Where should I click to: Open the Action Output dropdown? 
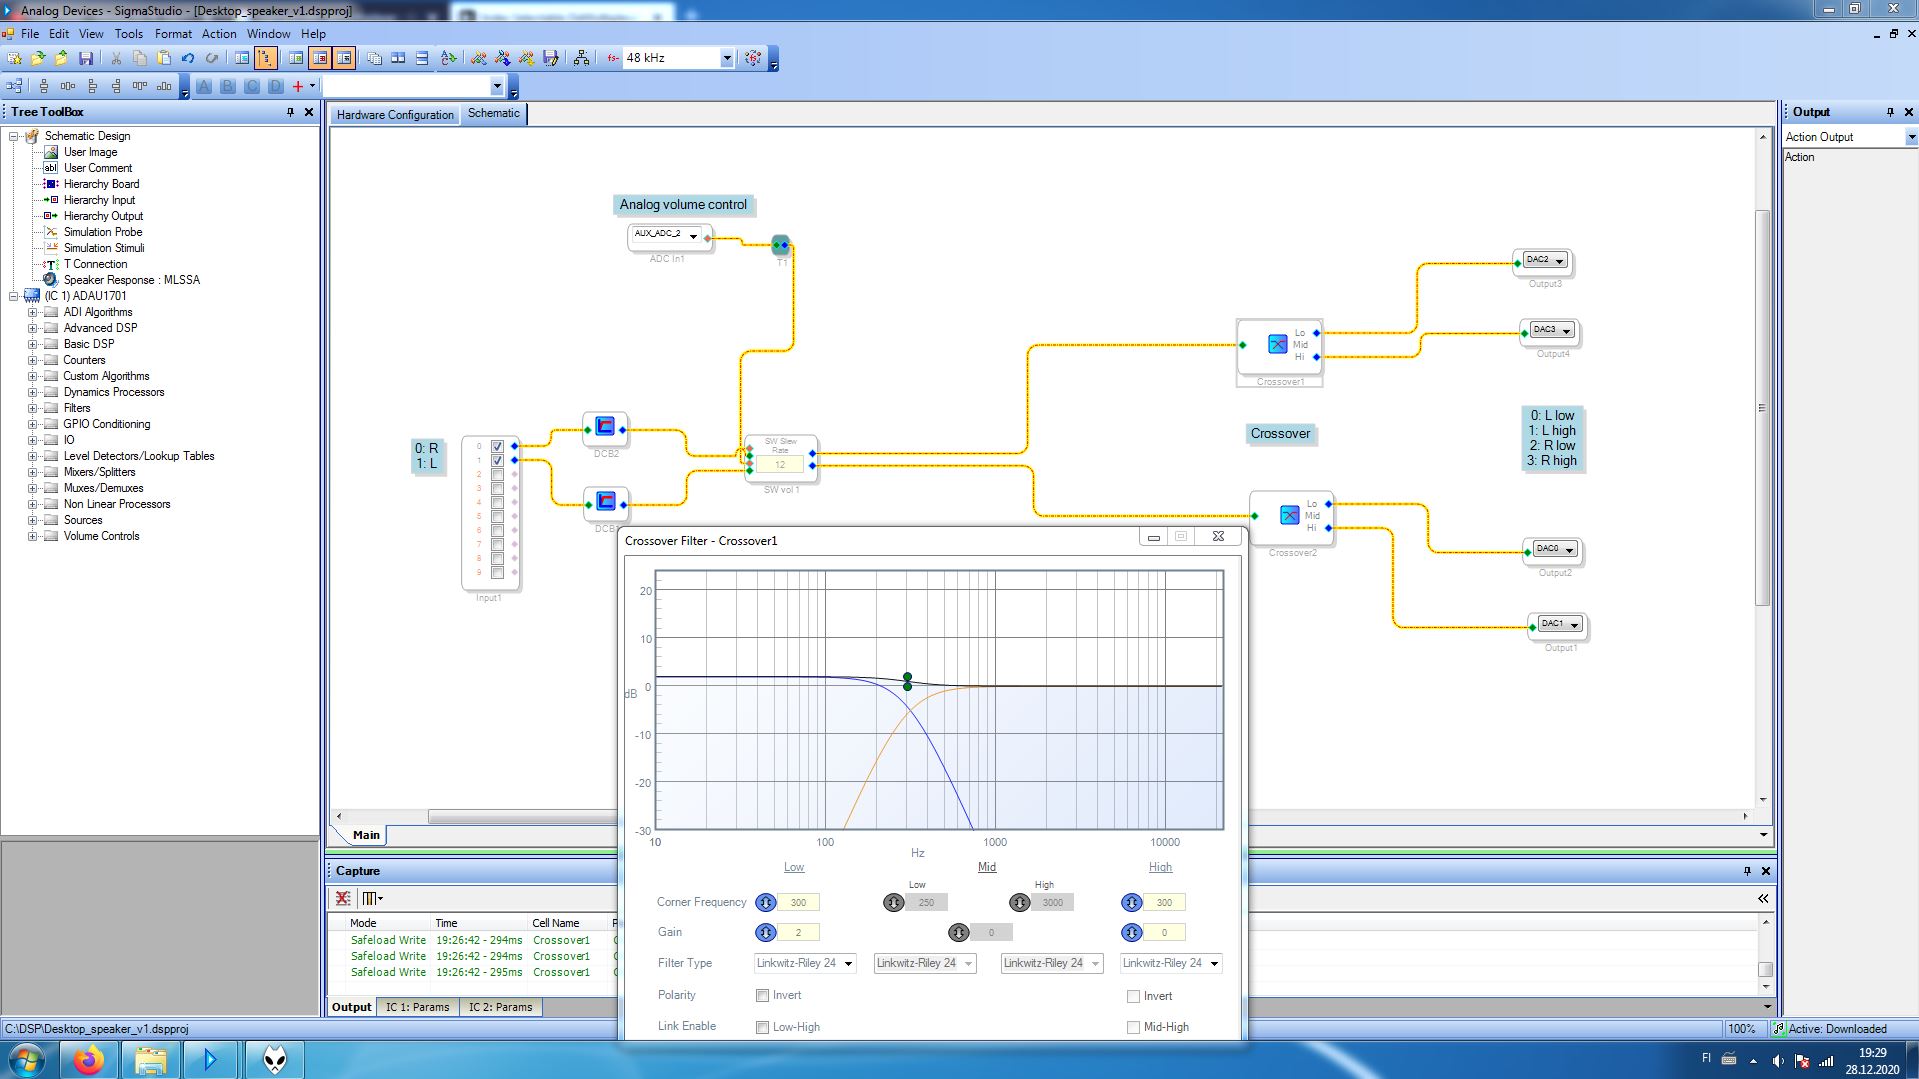click(x=1911, y=137)
